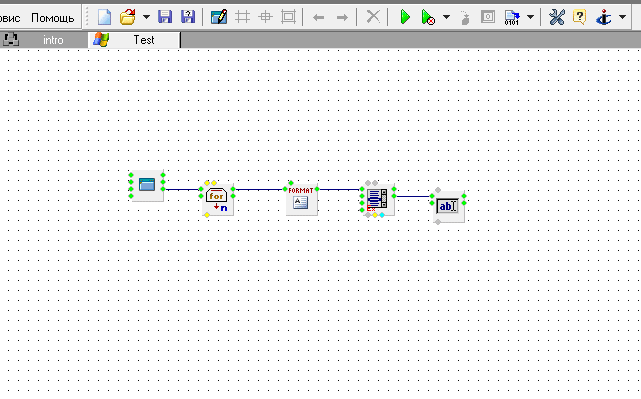Select the FORMAT string element
Viewport: 641px width, 399px height.
click(x=301, y=200)
